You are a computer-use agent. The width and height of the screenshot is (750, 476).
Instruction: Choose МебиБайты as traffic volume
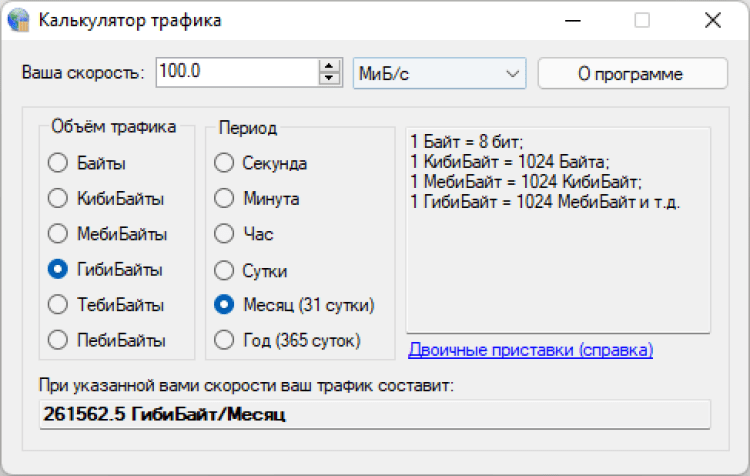[58, 234]
